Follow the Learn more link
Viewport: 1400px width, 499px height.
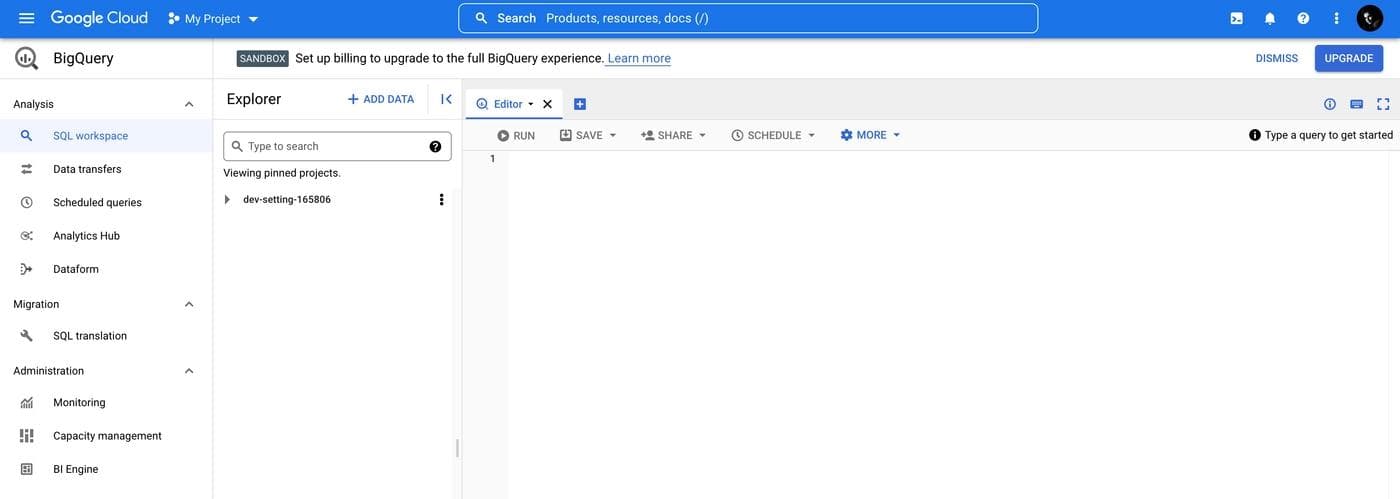coord(639,58)
